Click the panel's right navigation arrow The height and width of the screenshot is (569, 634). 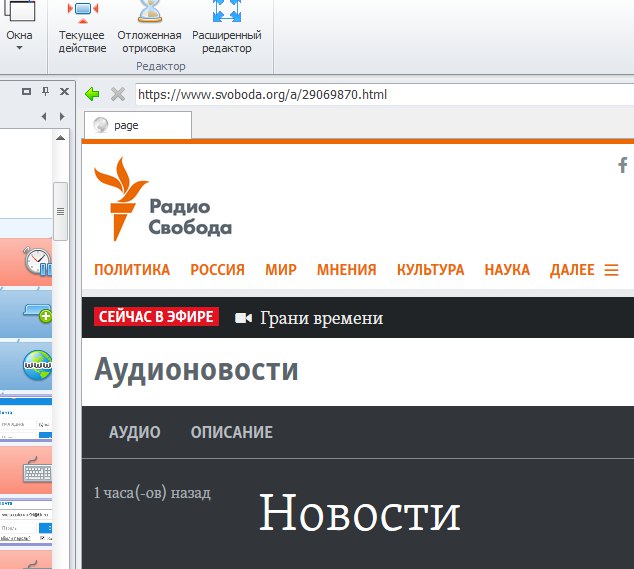click(62, 116)
